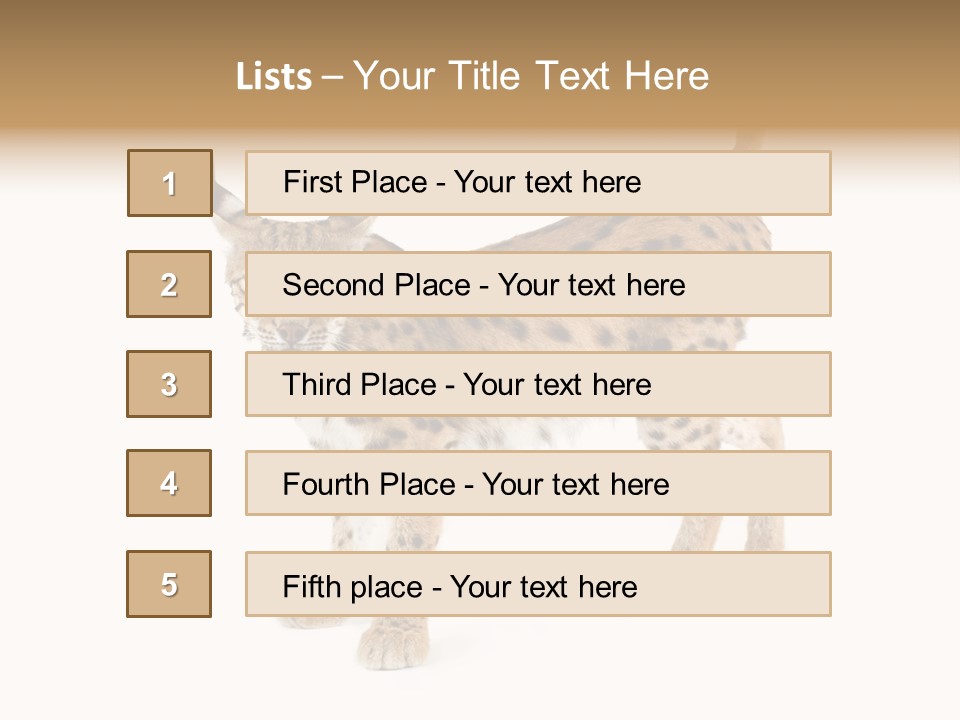960x720 pixels.
Task: Click the lynx front paw at bottom
Action: [388, 645]
